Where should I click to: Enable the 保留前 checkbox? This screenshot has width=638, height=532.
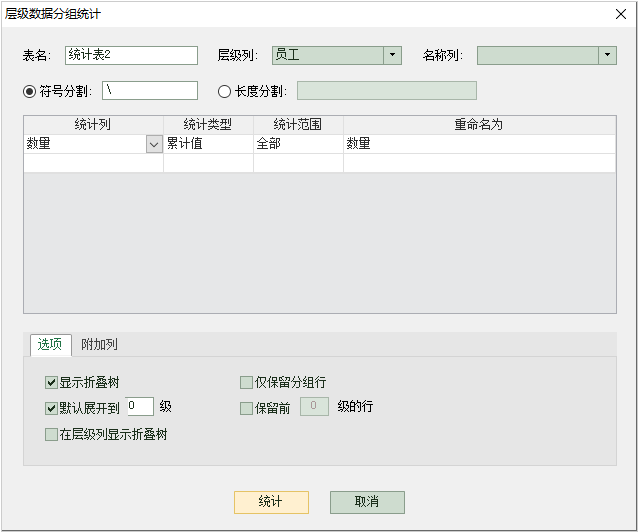tap(246, 408)
